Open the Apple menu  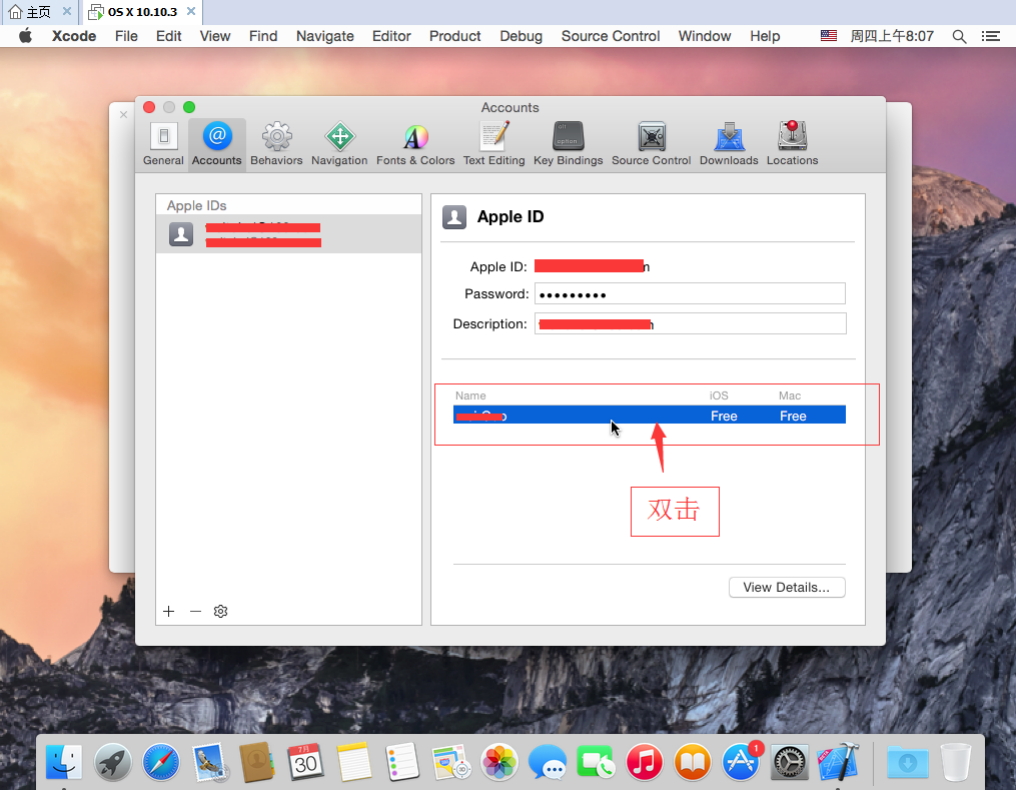coord(25,36)
